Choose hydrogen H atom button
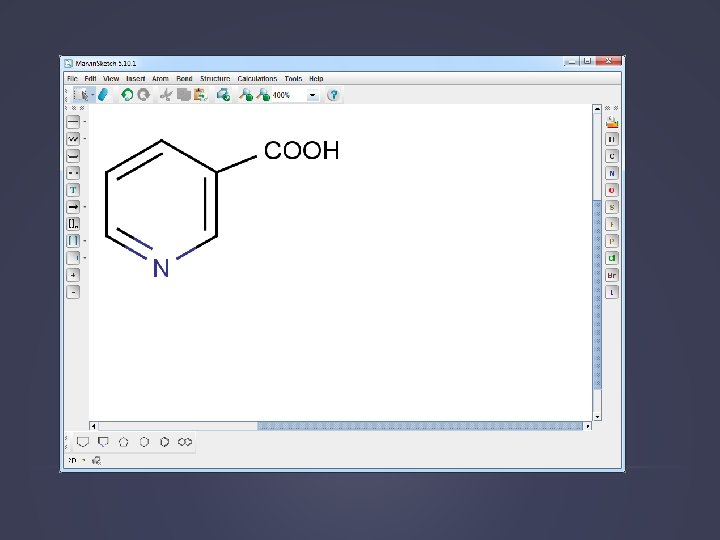The width and height of the screenshot is (720, 540). tap(612, 139)
